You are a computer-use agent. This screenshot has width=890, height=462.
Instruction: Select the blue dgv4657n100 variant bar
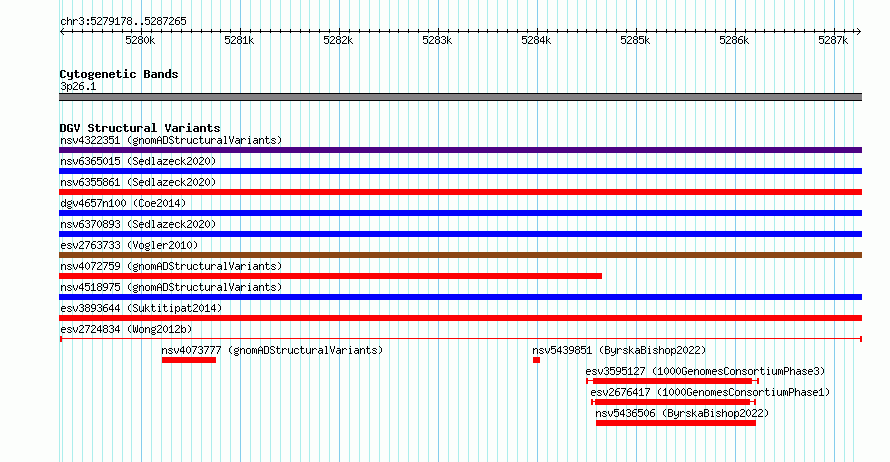click(460, 213)
